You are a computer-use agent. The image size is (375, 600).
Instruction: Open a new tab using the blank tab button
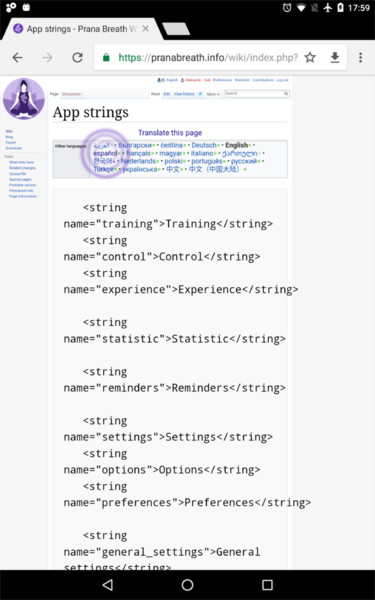click(176, 29)
